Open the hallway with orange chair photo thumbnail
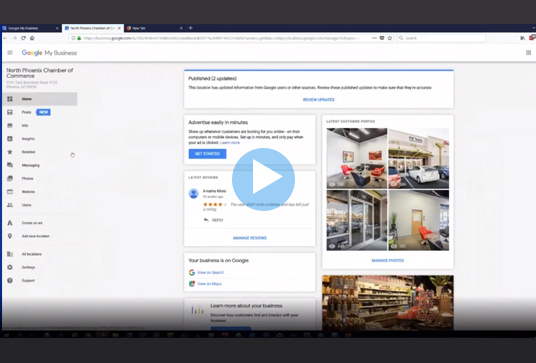Image resolution: width=536 pixels, height=363 pixels. click(419, 220)
